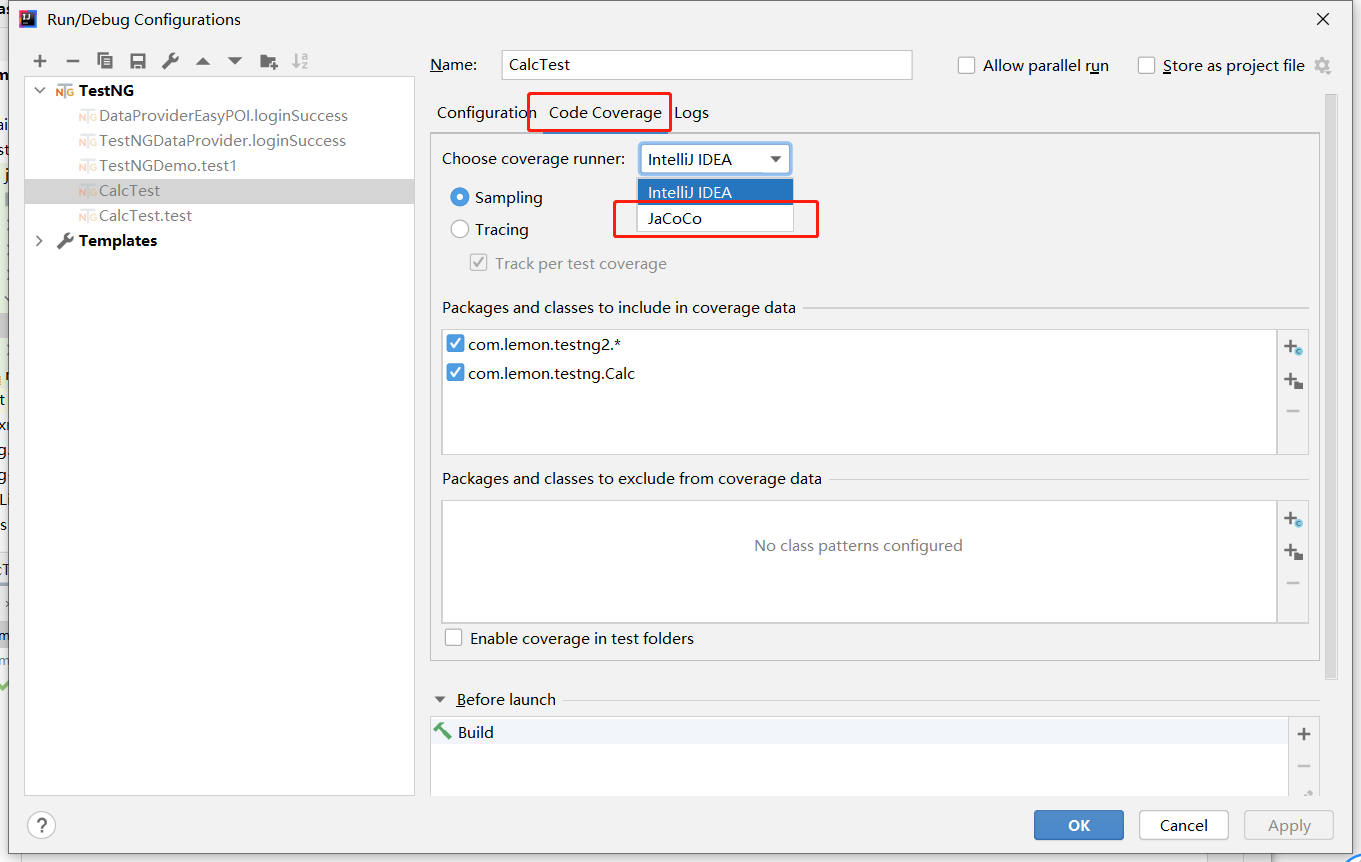Viewport: 1361px width, 862px height.
Task: Enable Allow parallel run checkbox
Action: pos(967,66)
